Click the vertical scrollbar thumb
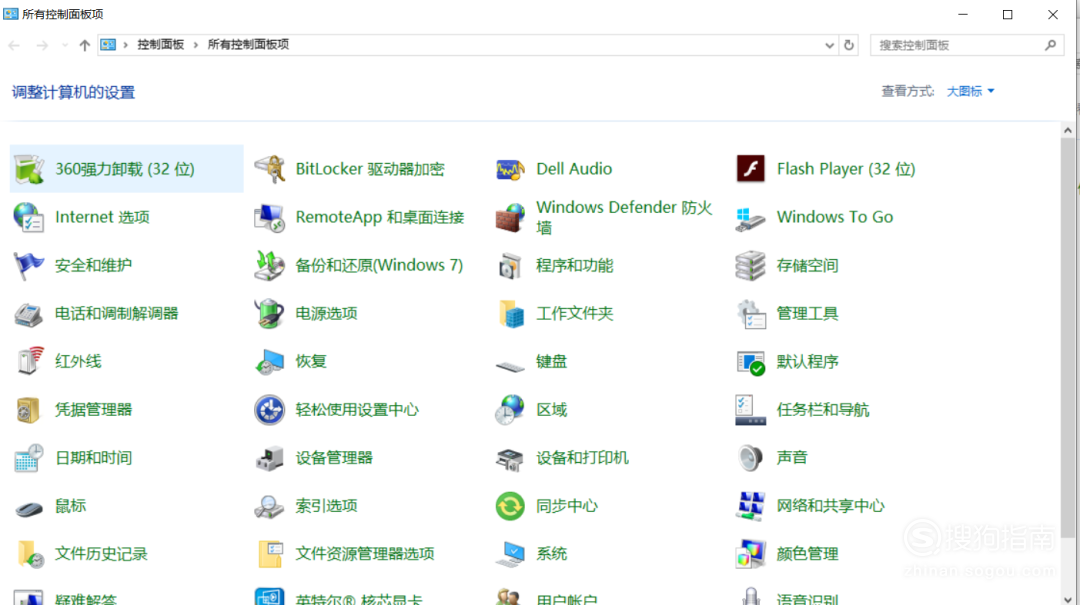This screenshot has height=605, width=1080. coord(1068,338)
